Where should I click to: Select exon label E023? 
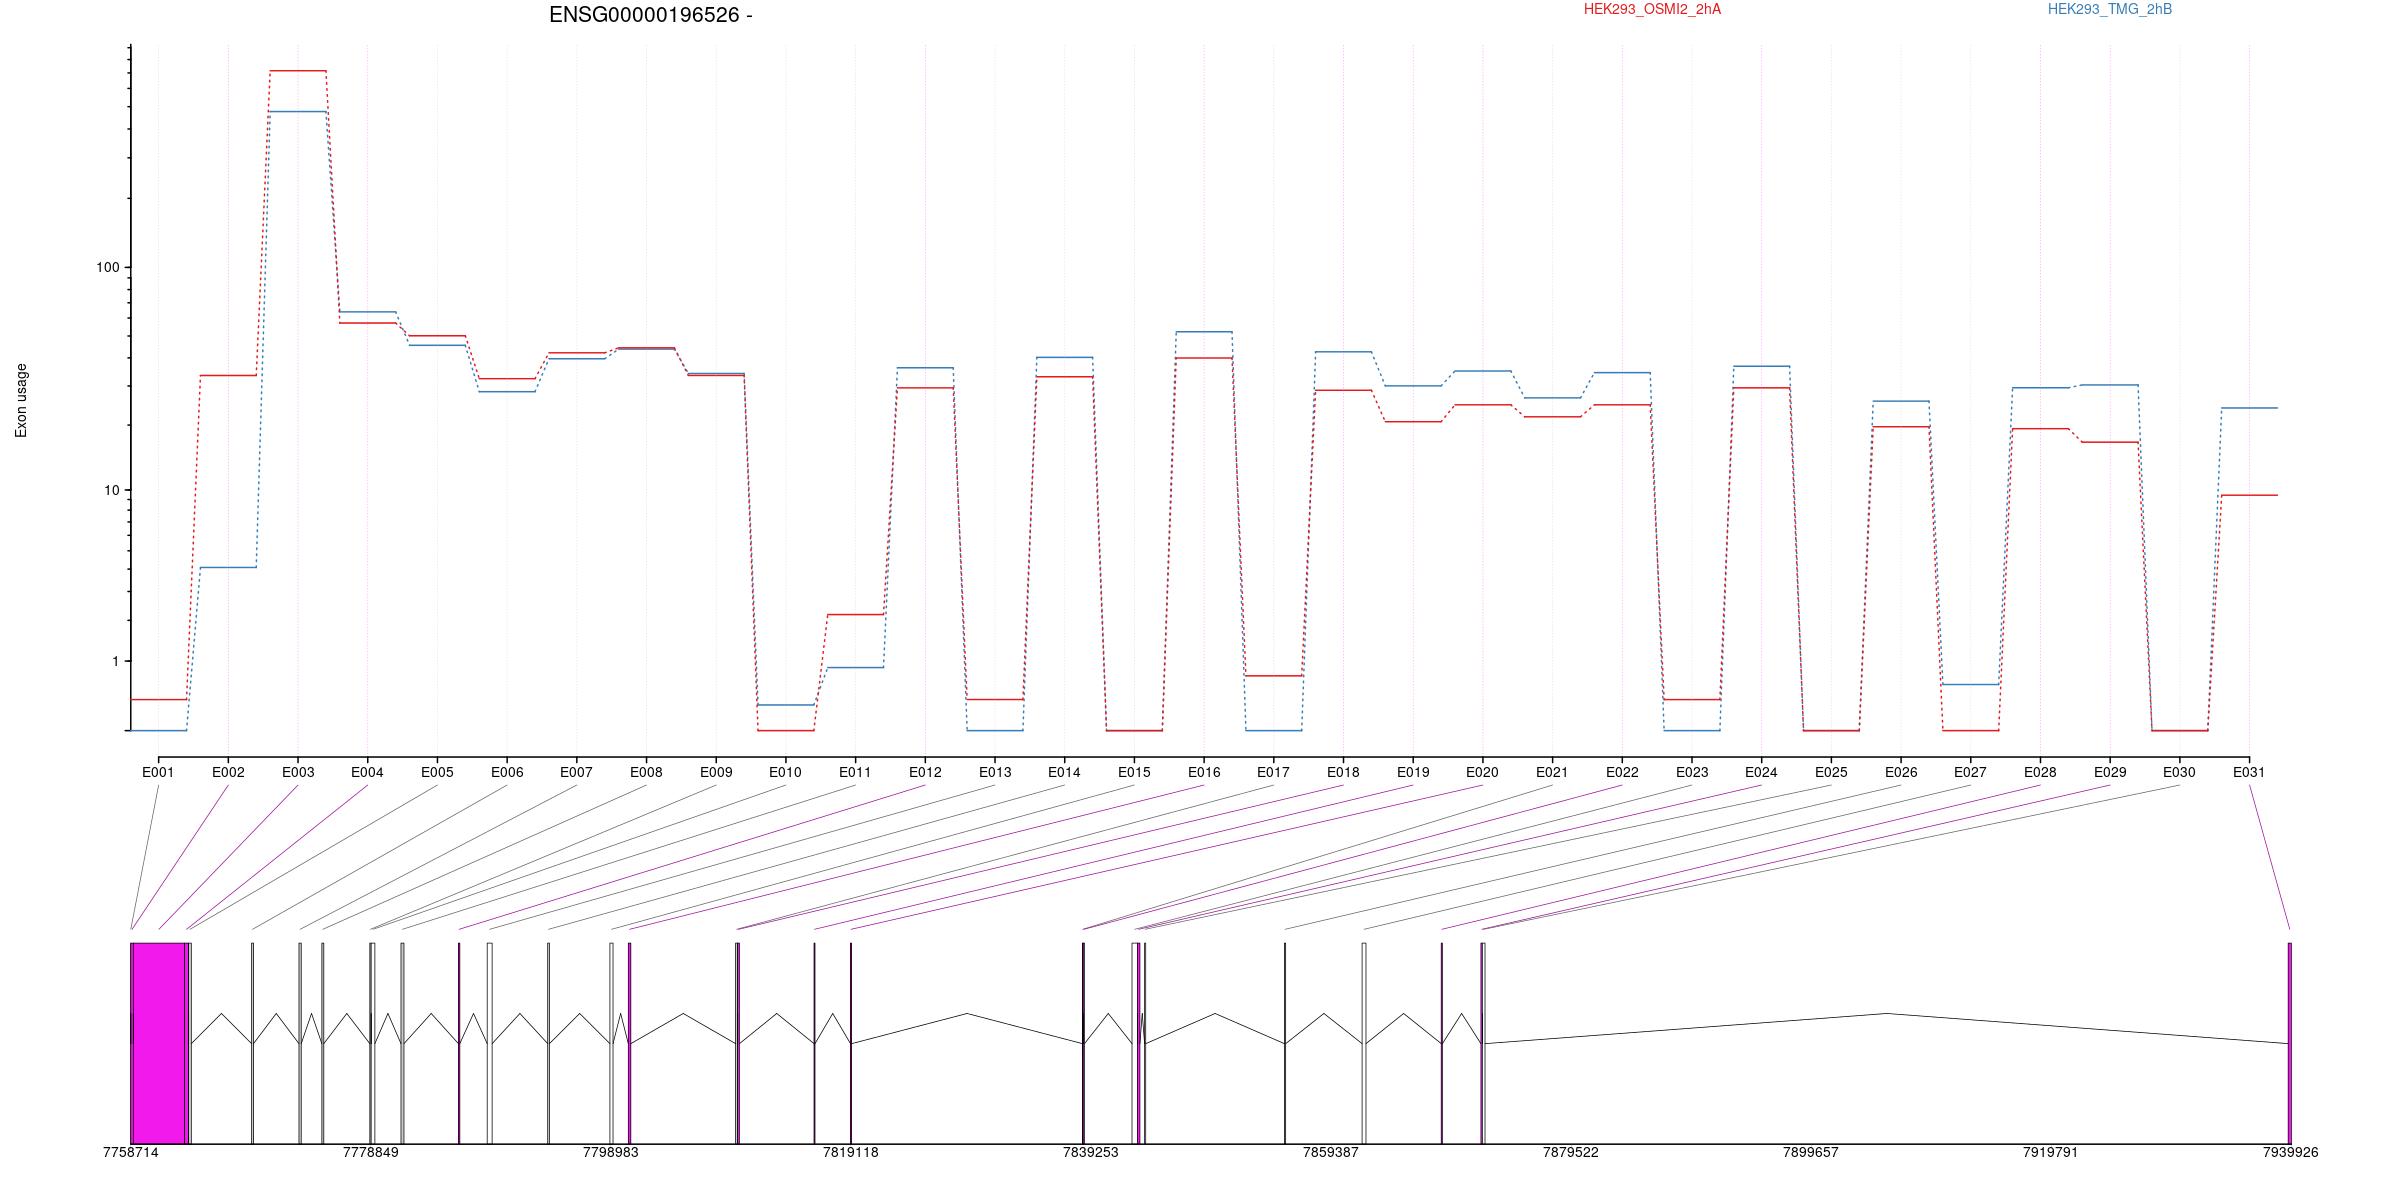(x=1692, y=772)
